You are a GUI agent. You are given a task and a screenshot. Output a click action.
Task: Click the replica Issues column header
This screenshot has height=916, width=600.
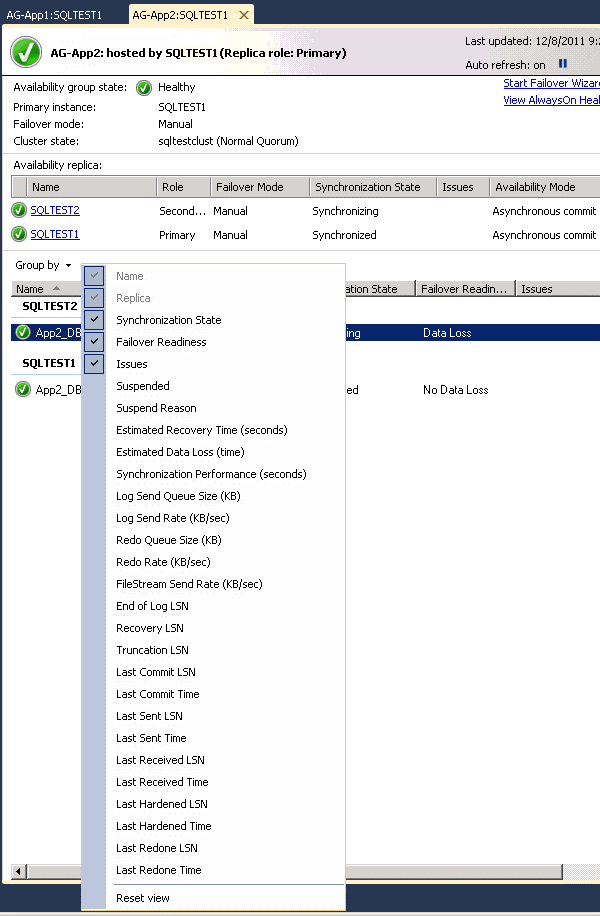coord(463,187)
